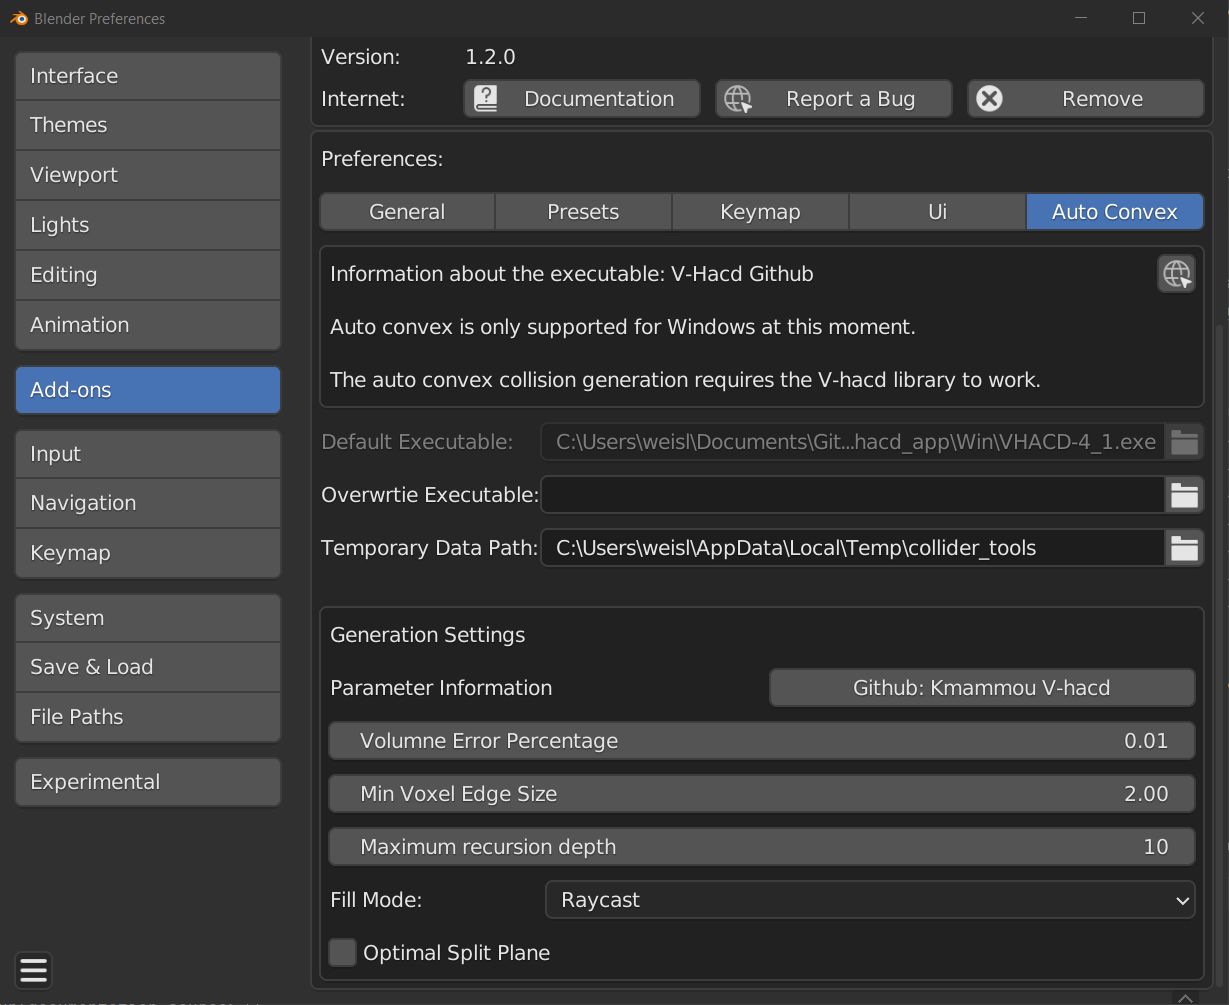Click the Remove X icon
Viewport: 1229px width, 1005px height.
[989, 99]
